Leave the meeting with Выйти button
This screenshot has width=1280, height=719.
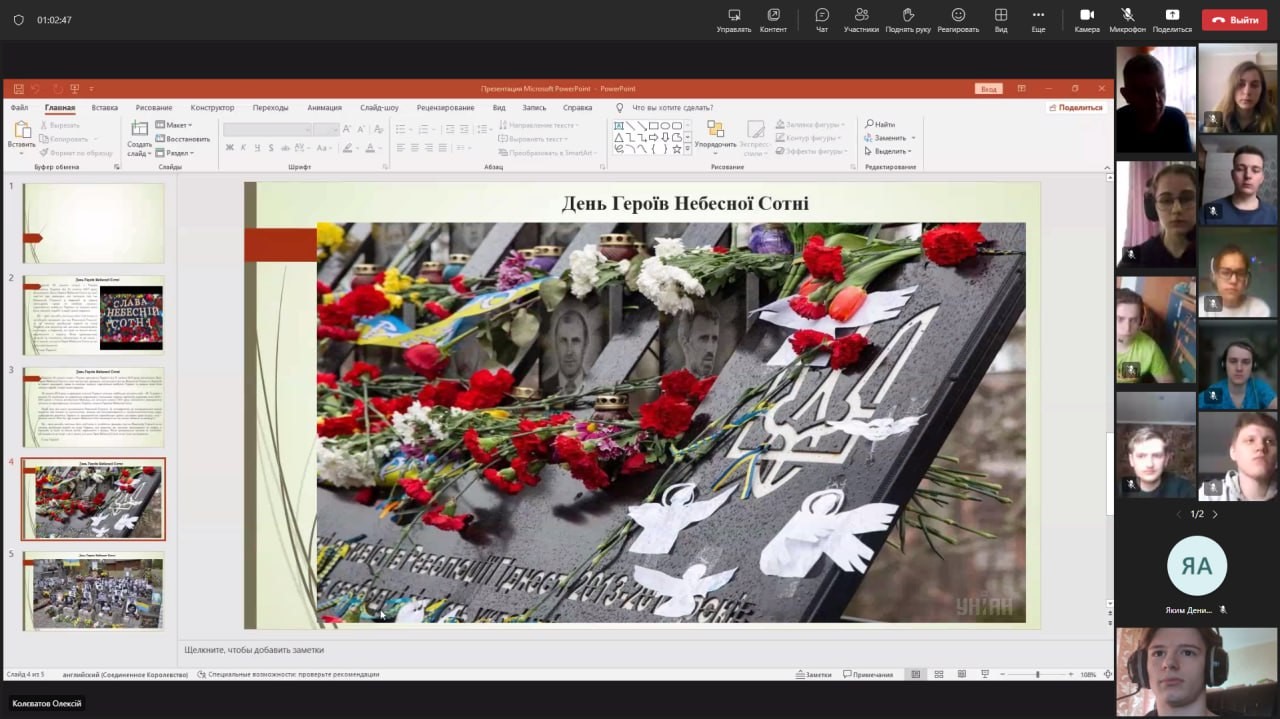click(x=1234, y=20)
